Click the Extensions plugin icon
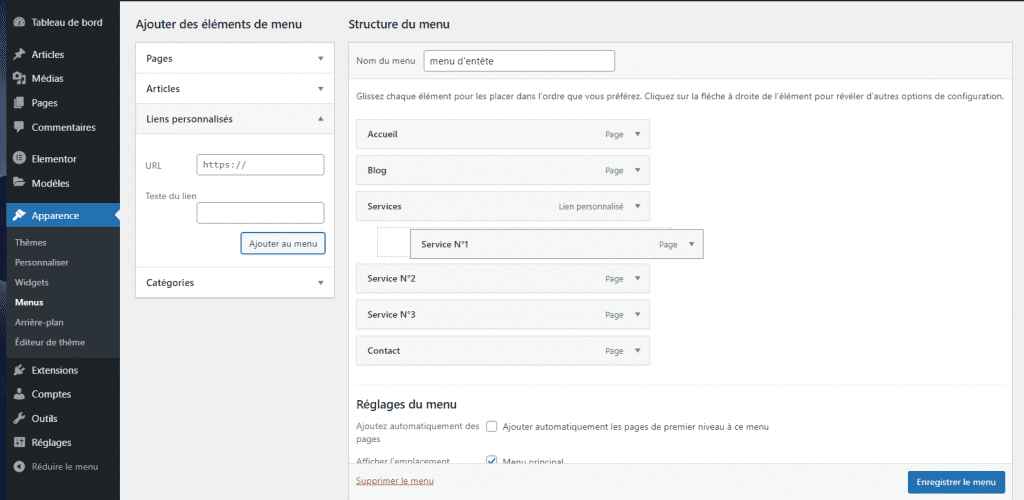 (19, 370)
